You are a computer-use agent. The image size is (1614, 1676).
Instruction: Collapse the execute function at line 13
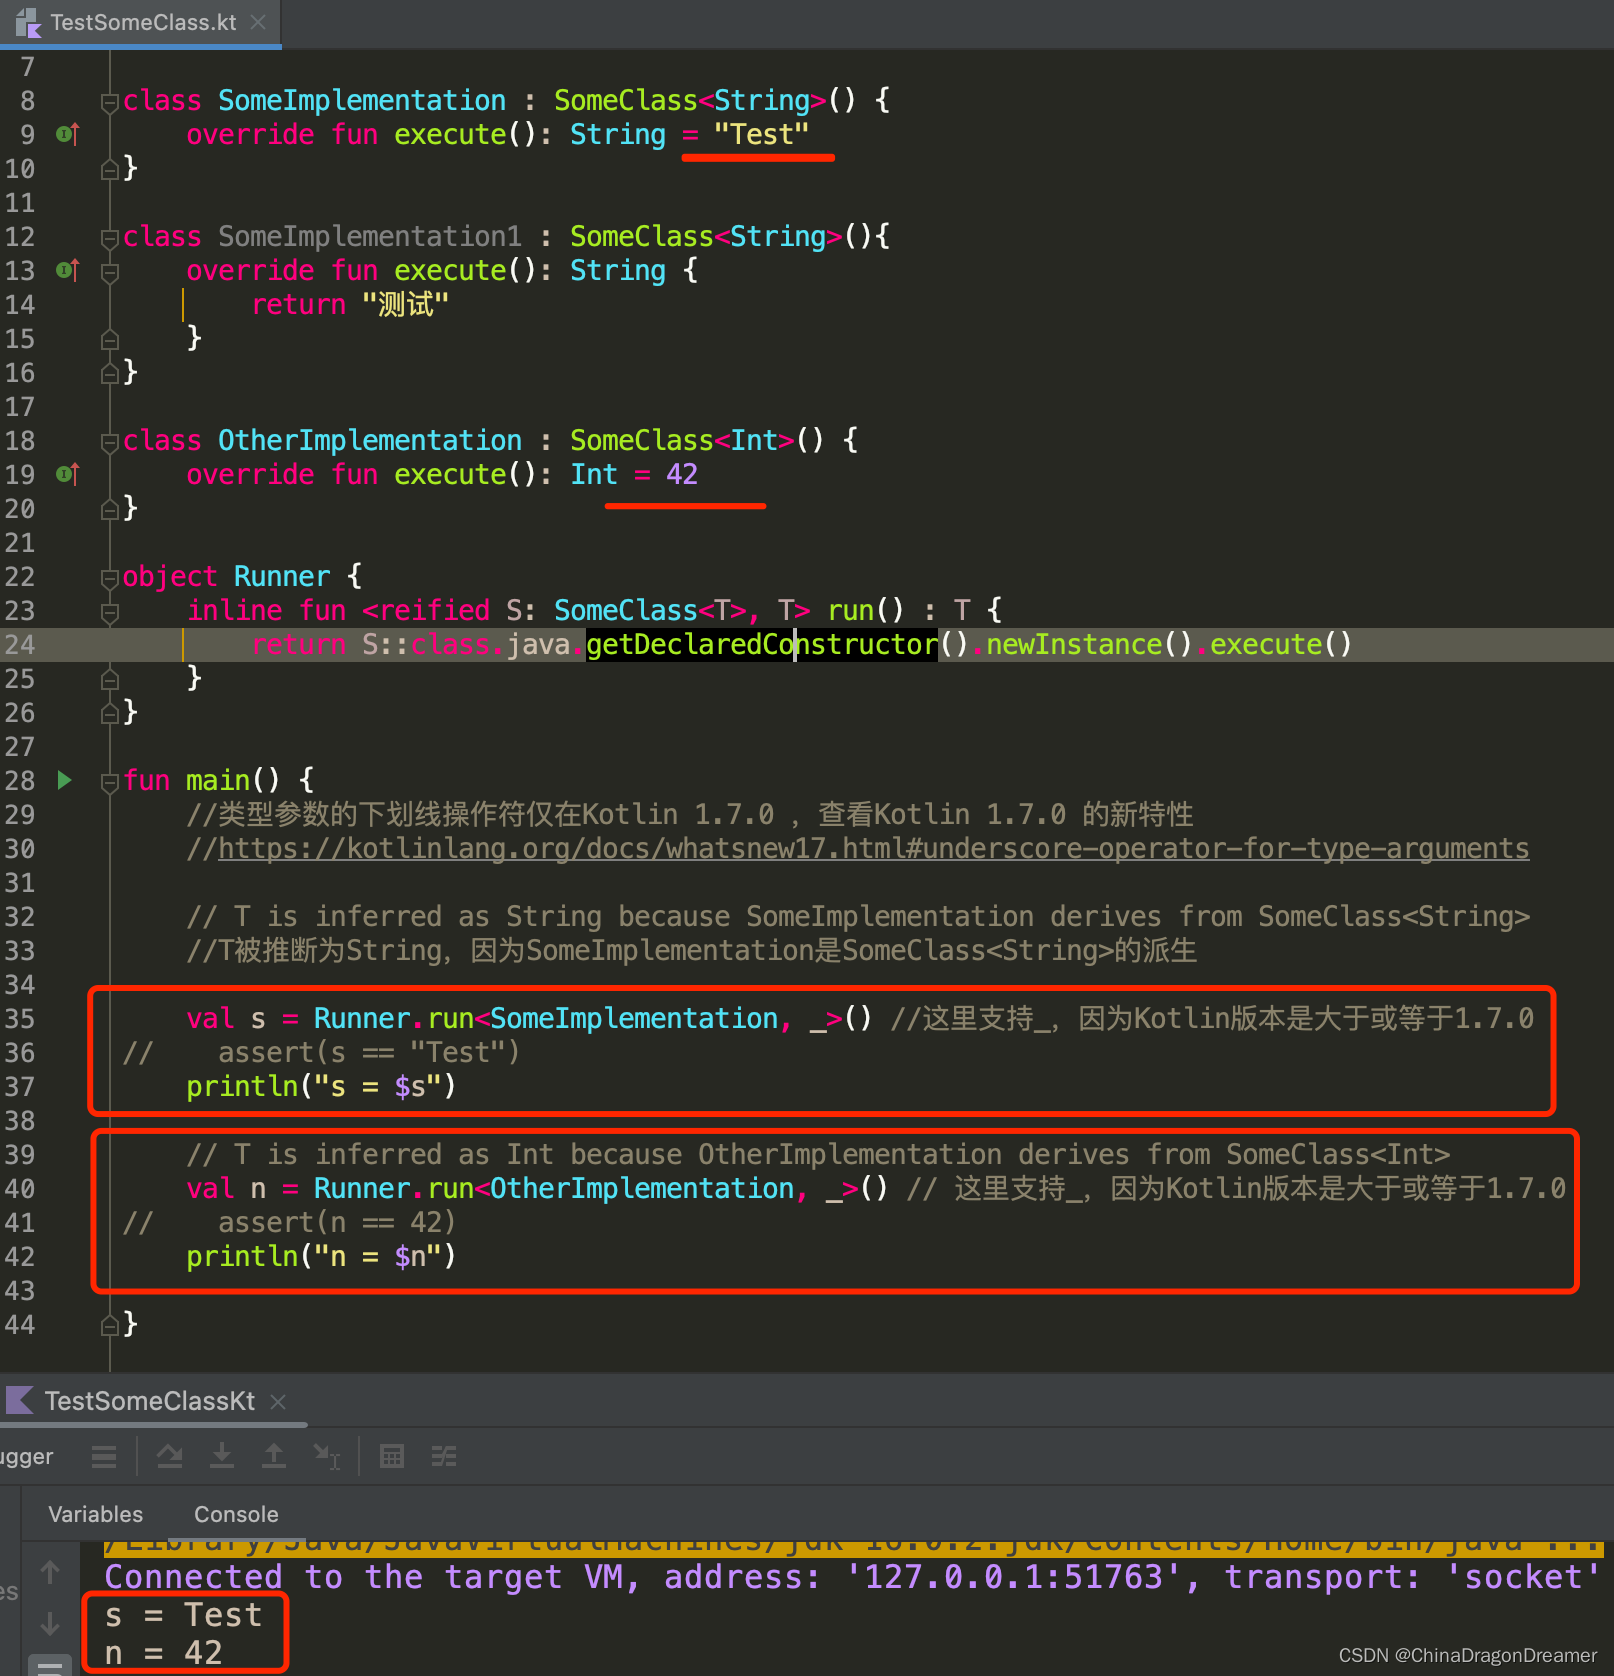point(110,271)
